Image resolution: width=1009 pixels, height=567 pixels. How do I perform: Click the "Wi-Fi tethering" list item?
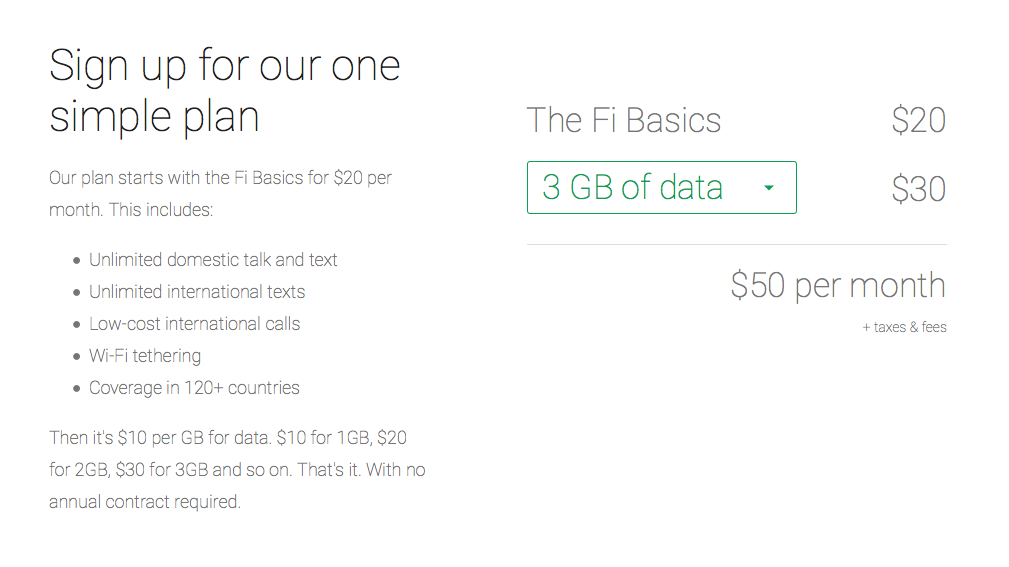tap(145, 356)
